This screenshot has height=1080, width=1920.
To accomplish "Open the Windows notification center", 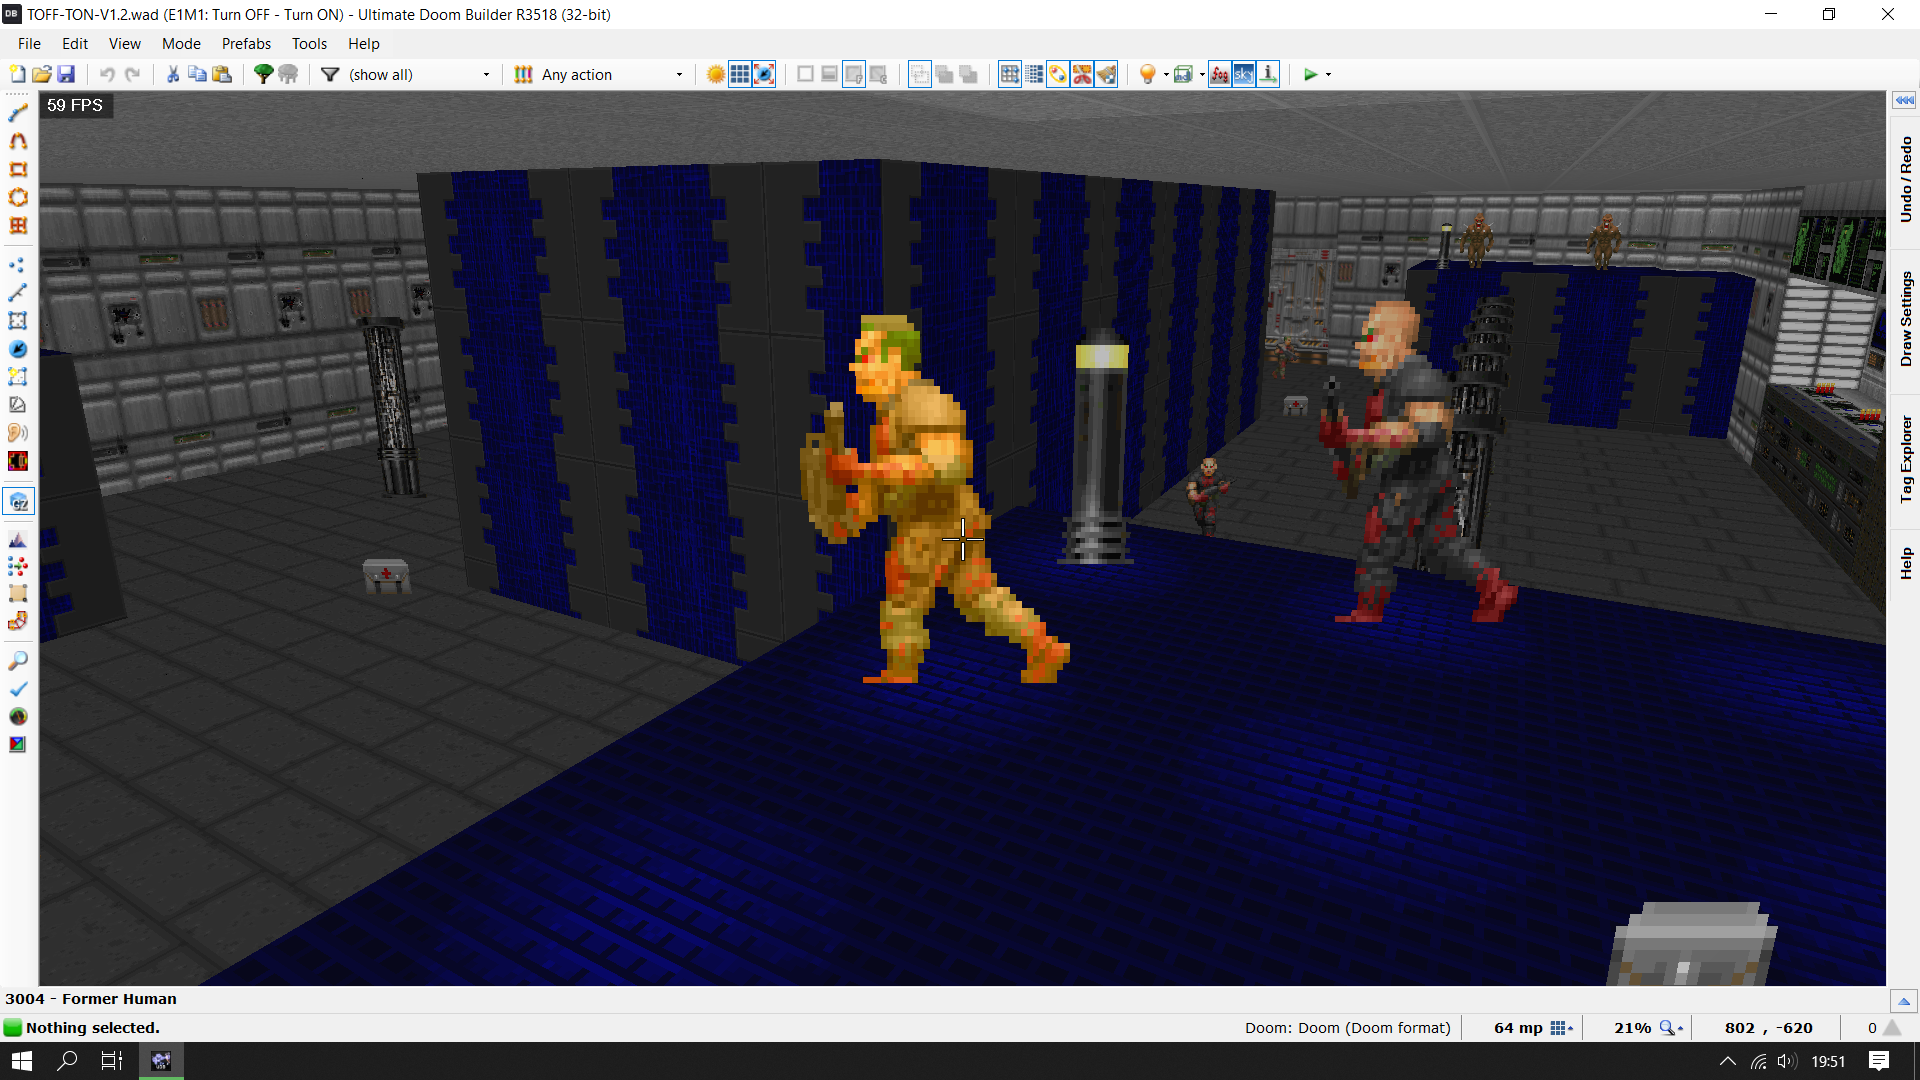I will (1878, 1061).
